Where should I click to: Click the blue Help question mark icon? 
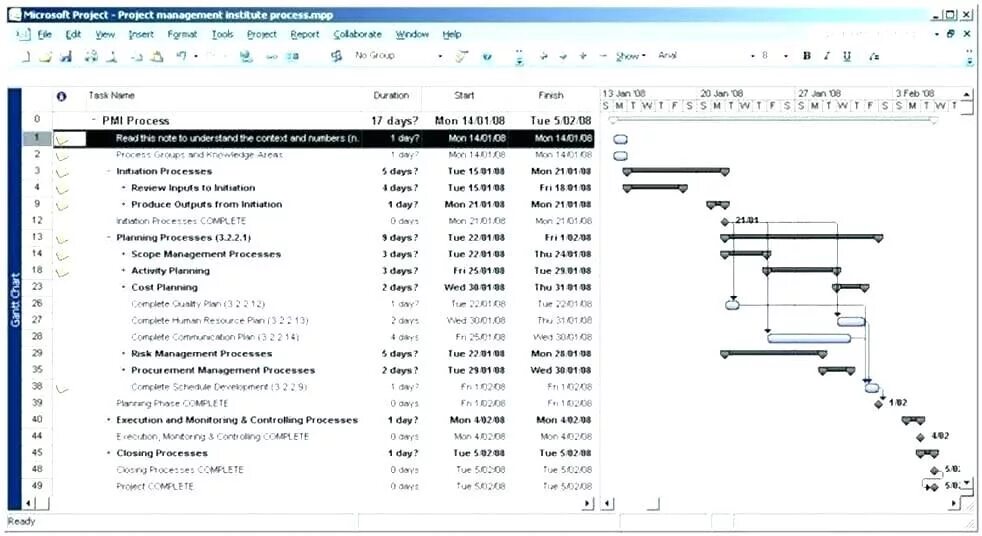pos(487,57)
